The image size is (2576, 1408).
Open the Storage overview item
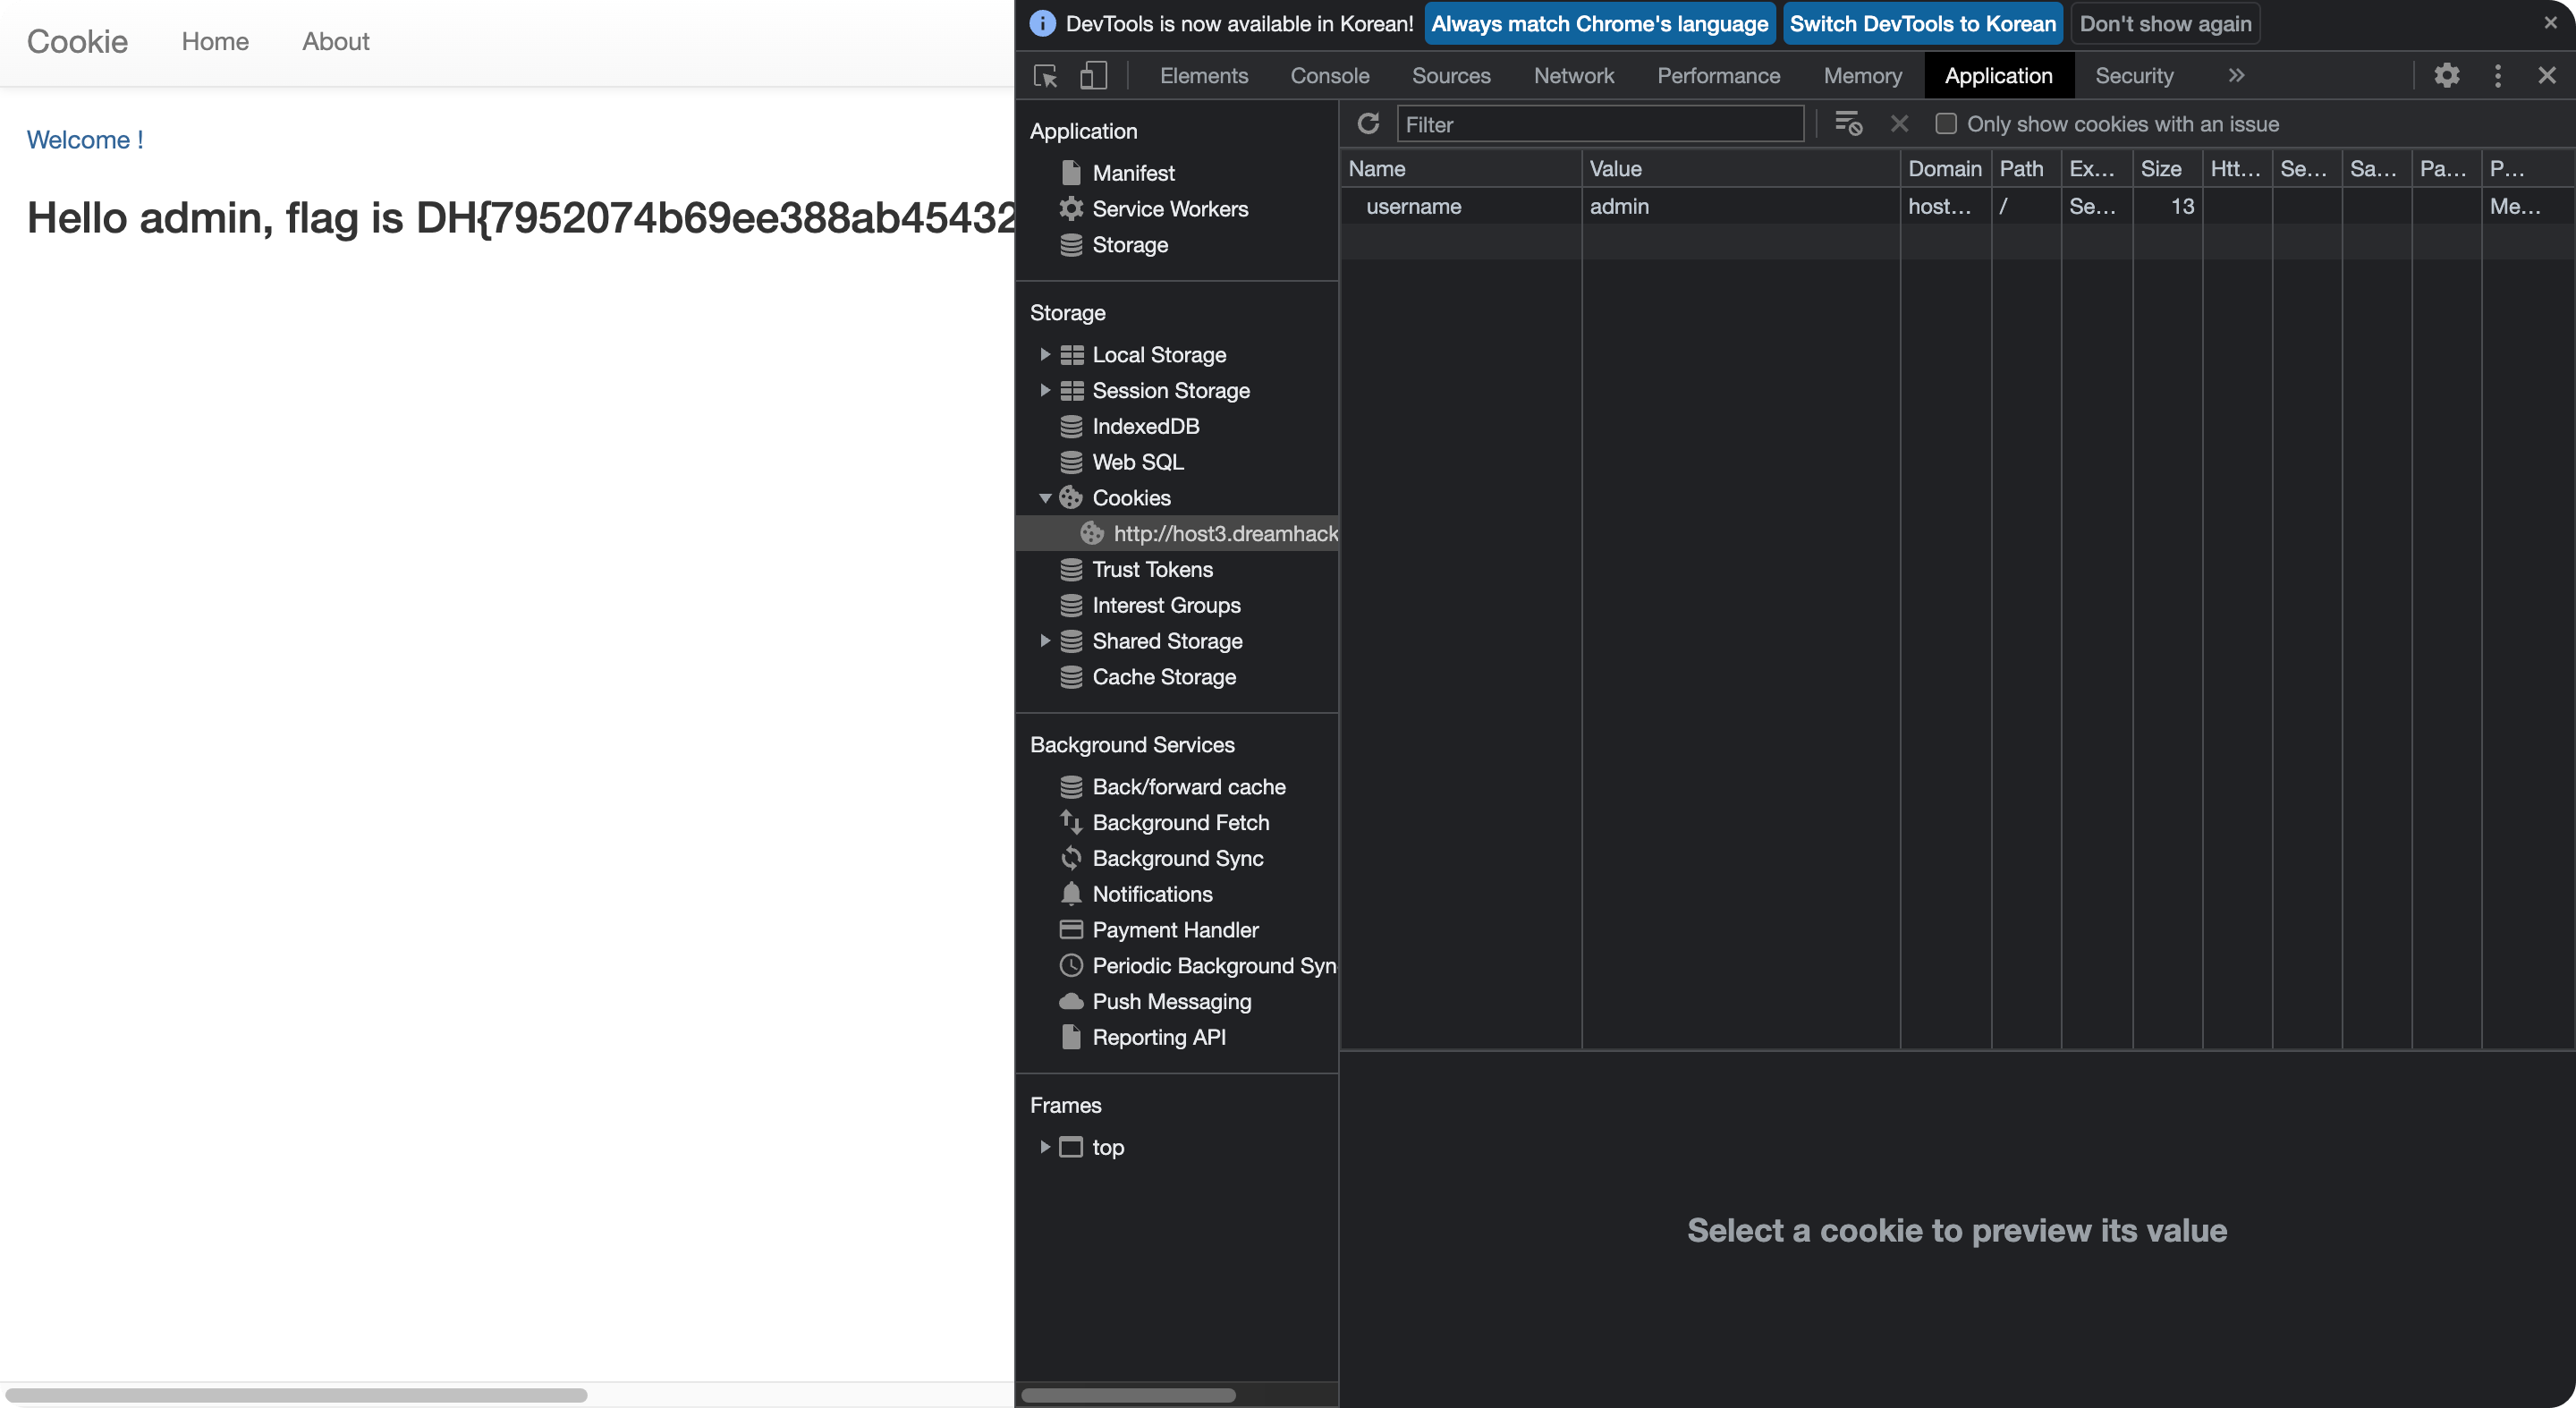click(1130, 245)
